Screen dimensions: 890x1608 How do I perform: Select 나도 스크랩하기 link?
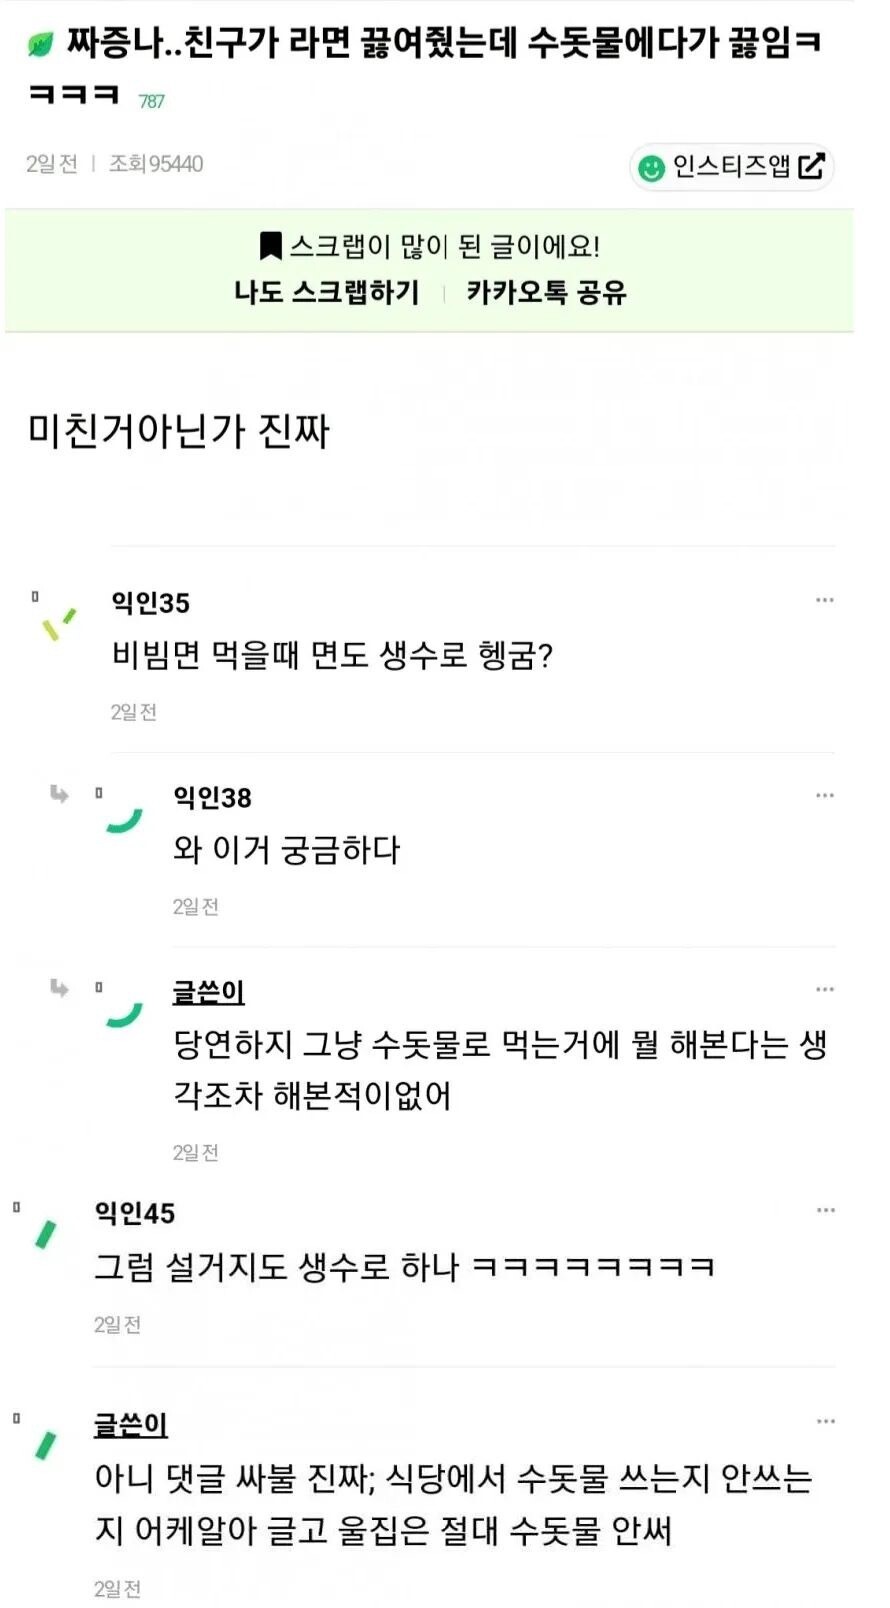(x=327, y=292)
